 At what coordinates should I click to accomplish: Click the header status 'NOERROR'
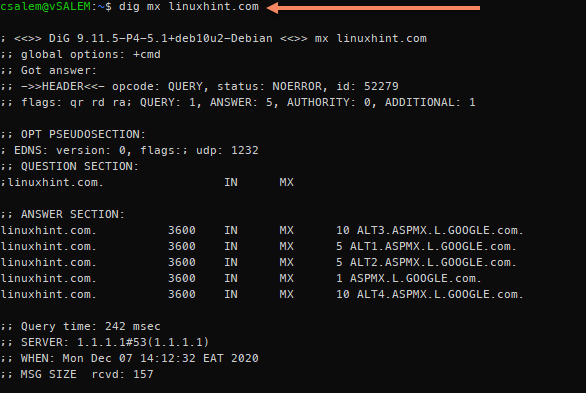point(297,86)
